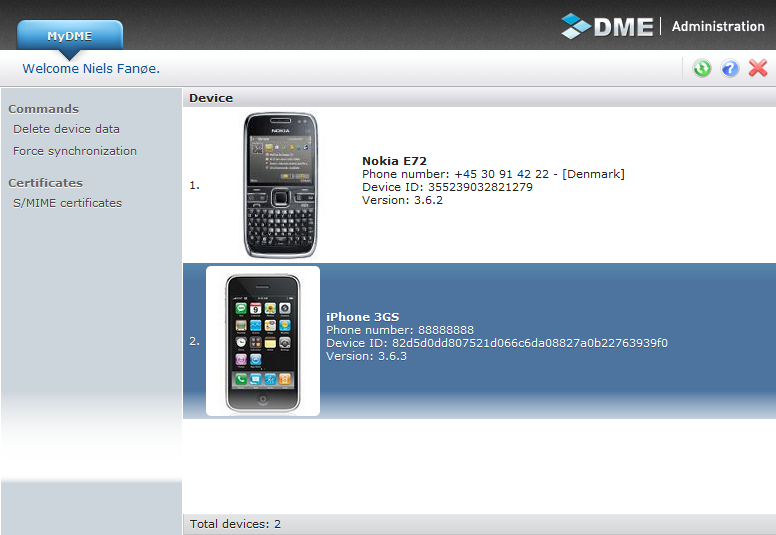Click the Welcome Niels Fanøe text
The image size is (776, 535).
pos(91,69)
